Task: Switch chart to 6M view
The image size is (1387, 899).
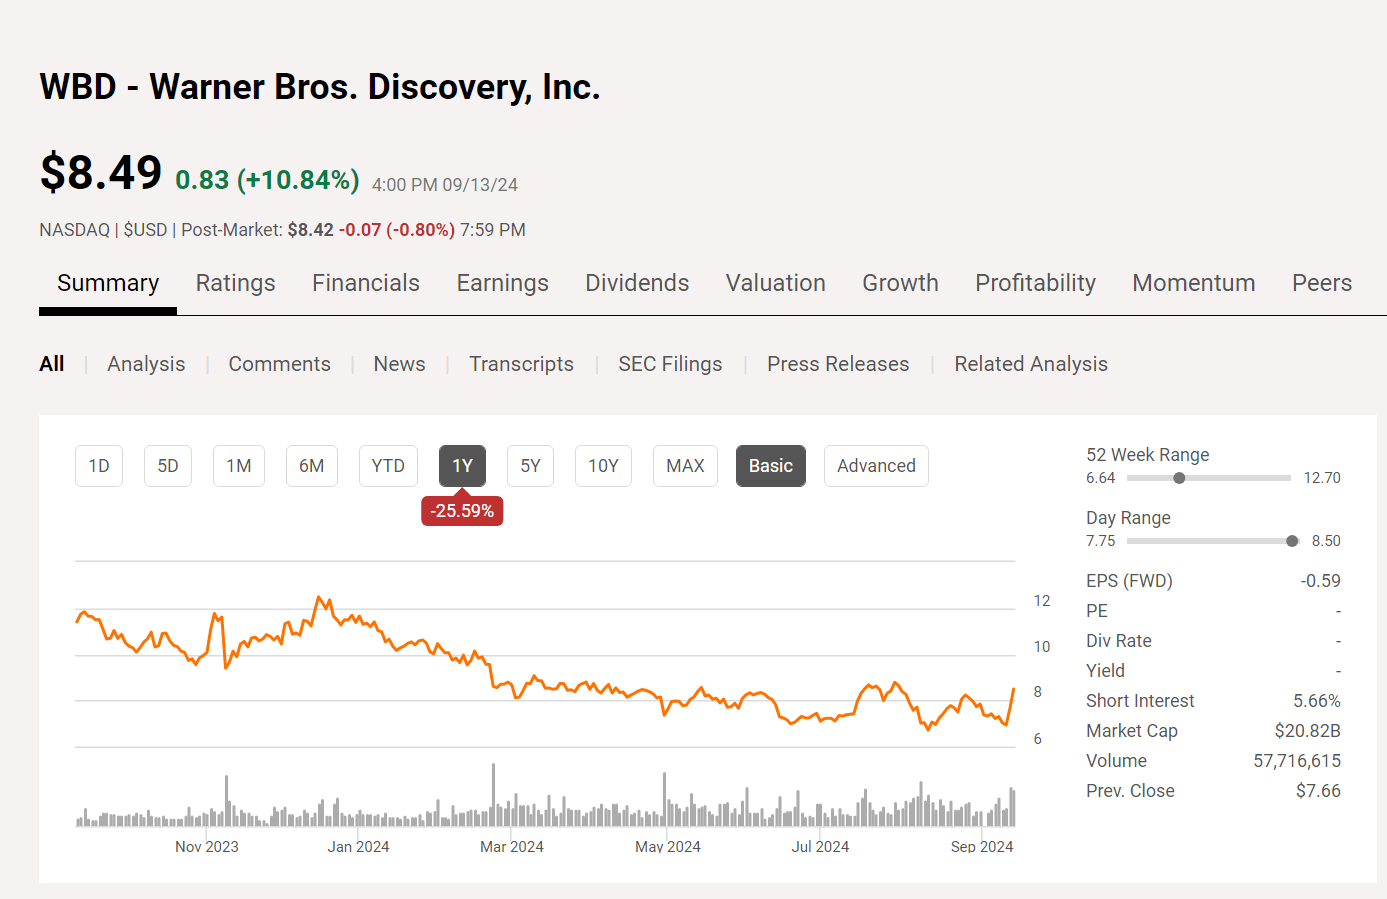Action: (311, 465)
